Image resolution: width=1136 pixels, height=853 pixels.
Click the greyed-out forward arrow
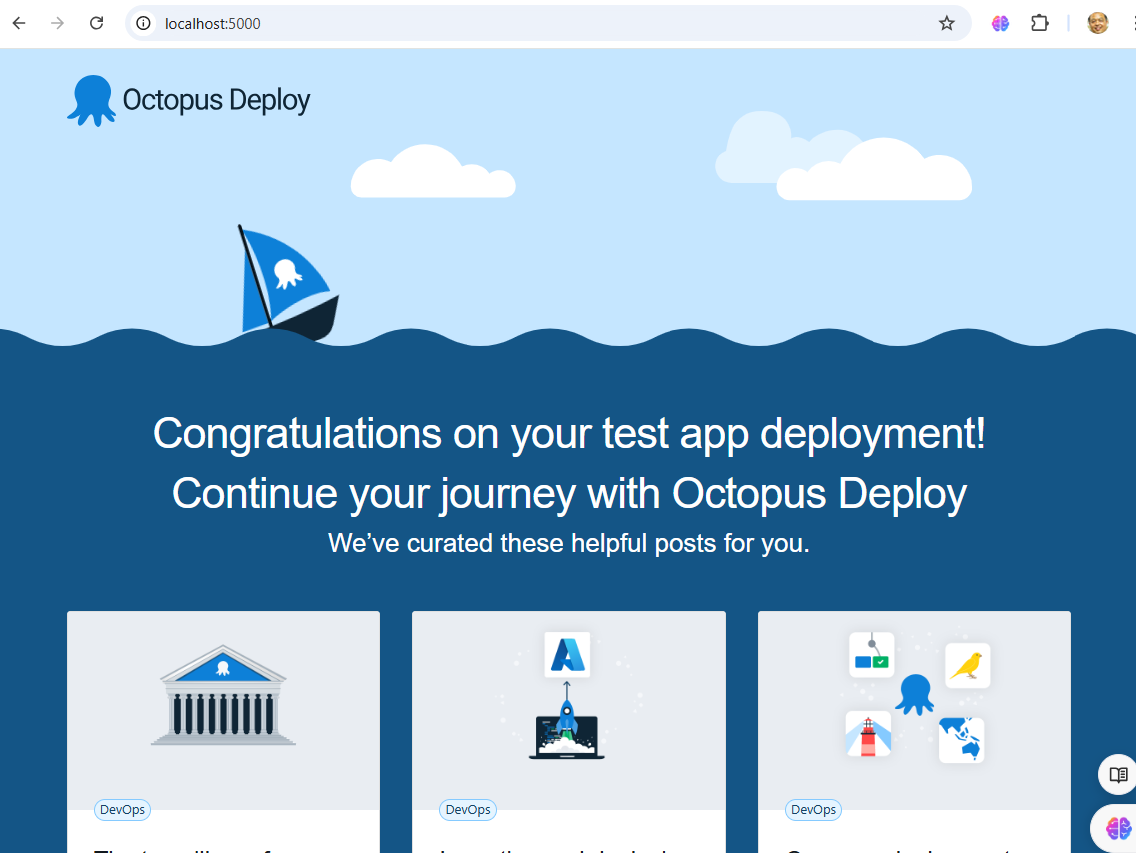[57, 23]
